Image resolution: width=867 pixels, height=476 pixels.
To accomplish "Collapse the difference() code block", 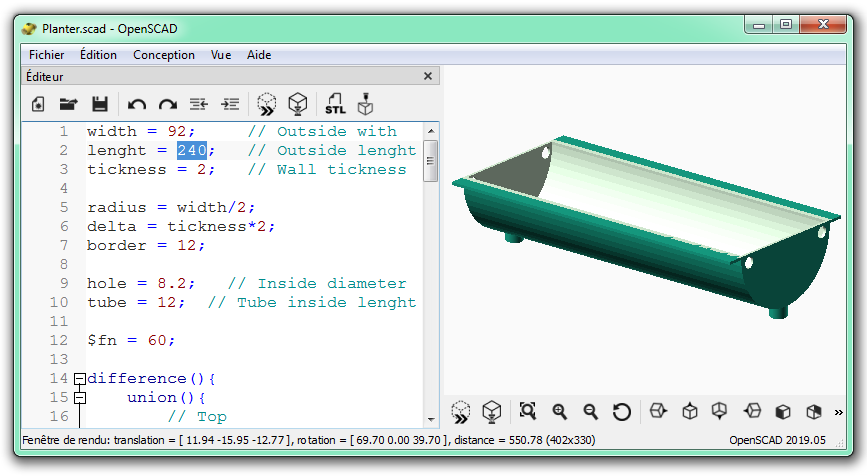I will tap(80, 379).
